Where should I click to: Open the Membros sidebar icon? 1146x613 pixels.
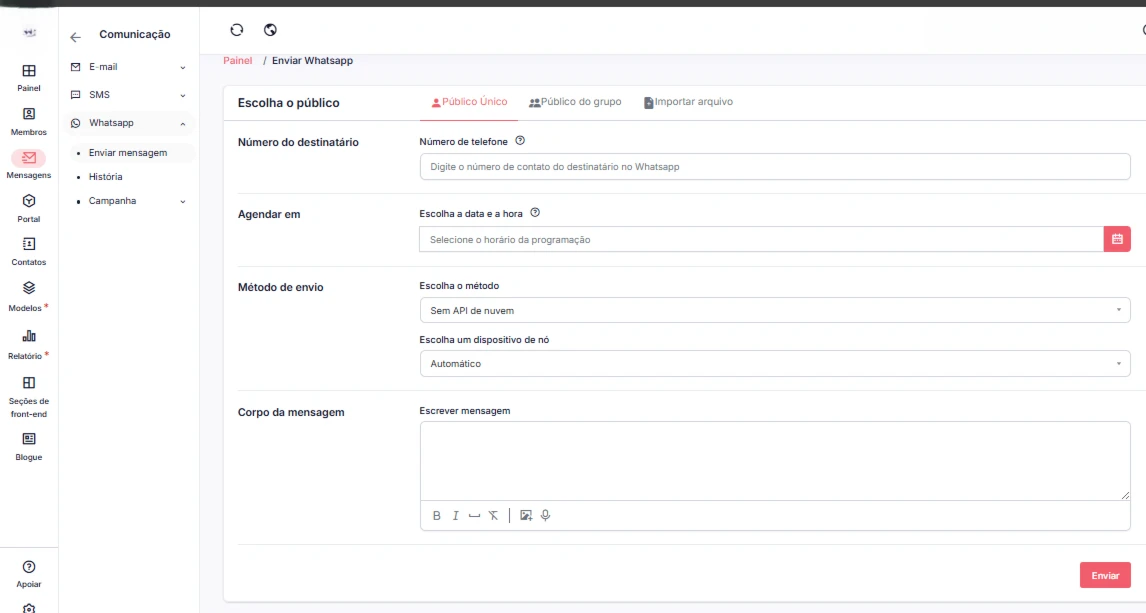click(x=29, y=114)
